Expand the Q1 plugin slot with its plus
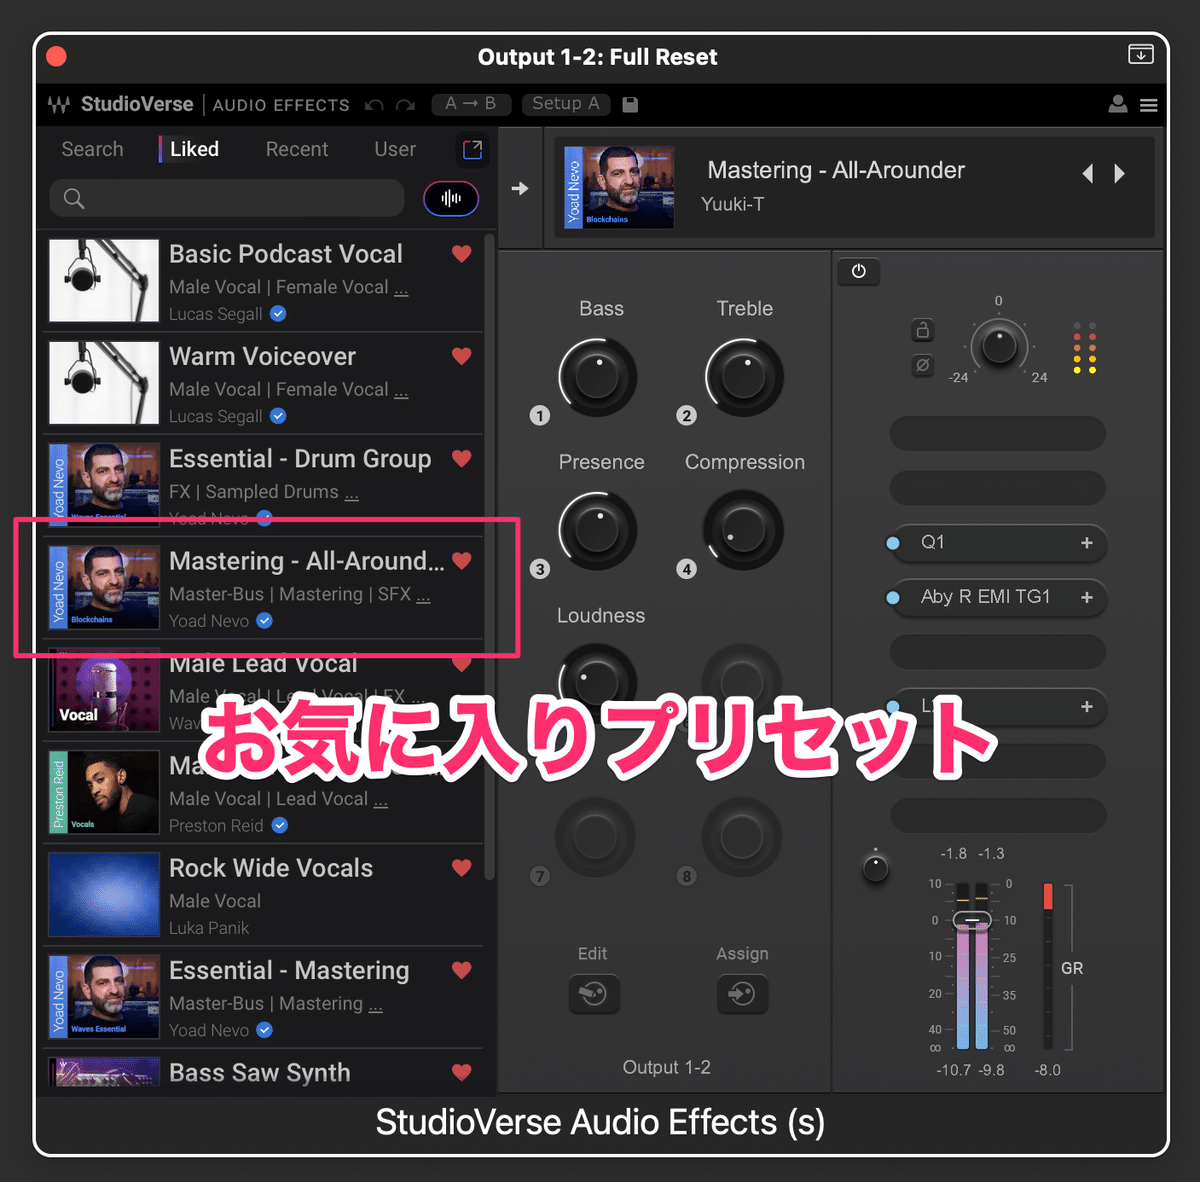The image size is (1200, 1182). click(x=1086, y=543)
